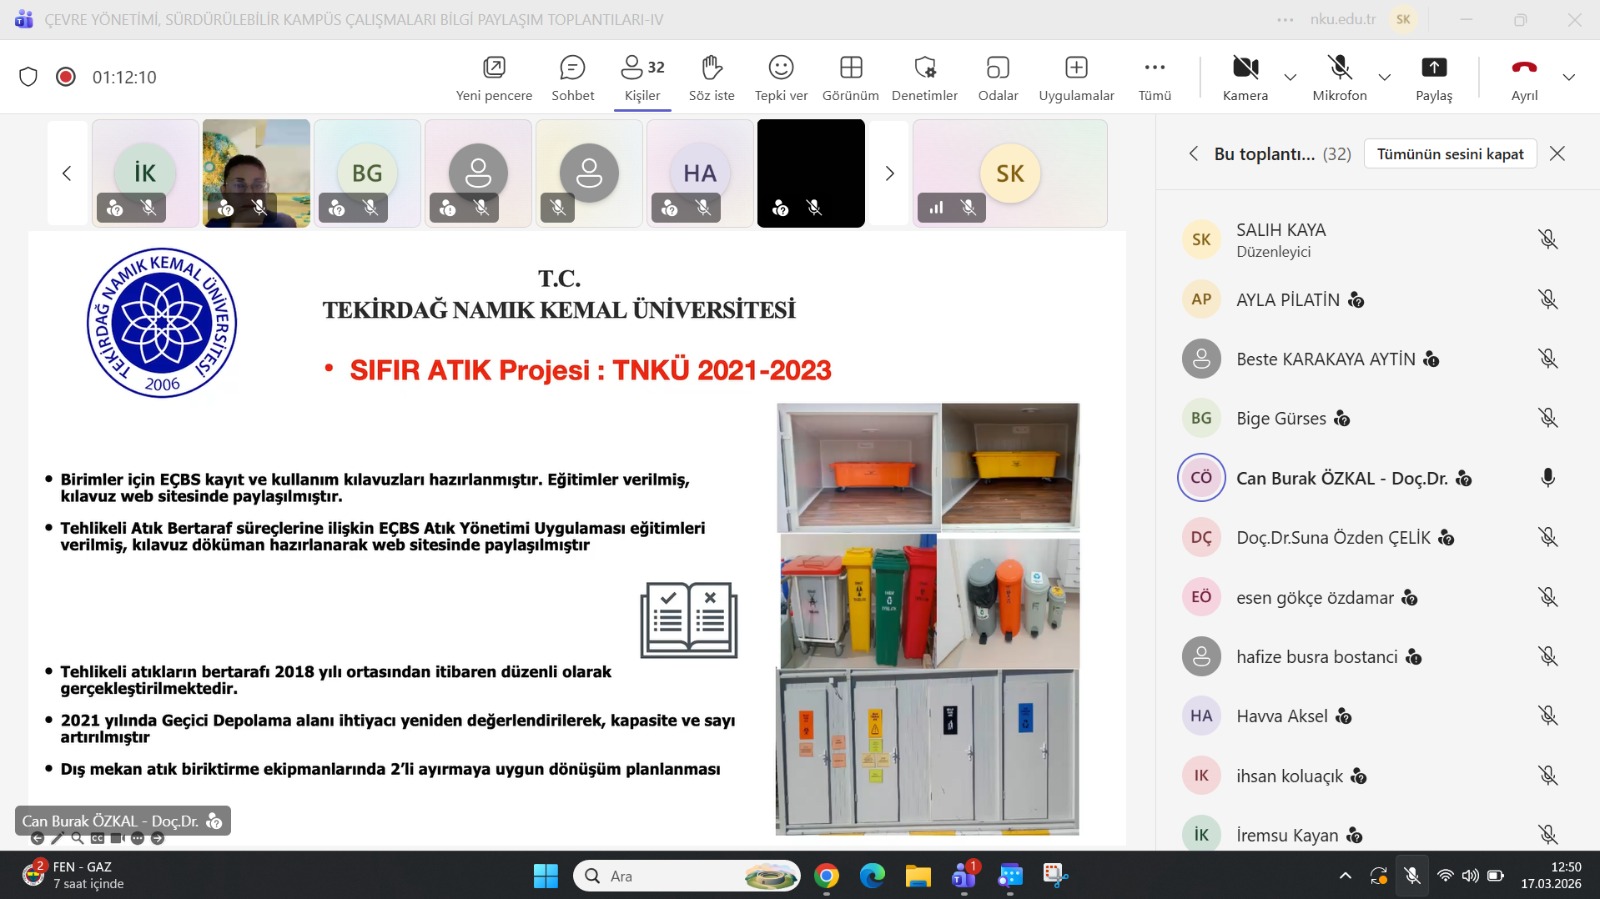
Task: Open Microsoft Edge from taskbar
Action: click(x=872, y=876)
